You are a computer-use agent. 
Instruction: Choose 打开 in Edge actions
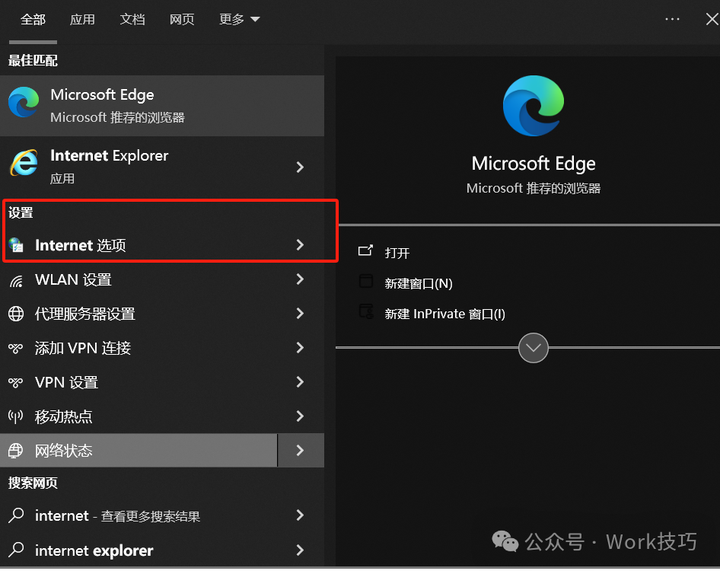[397, 253]
